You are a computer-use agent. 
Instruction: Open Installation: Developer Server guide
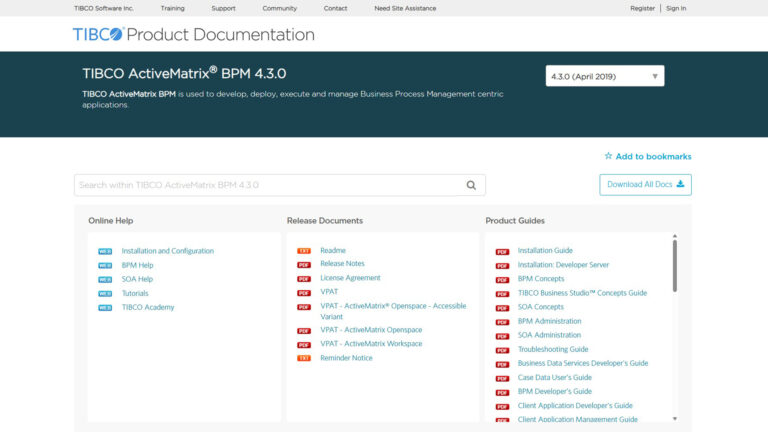pyautogui.click(x=563, y=264)
